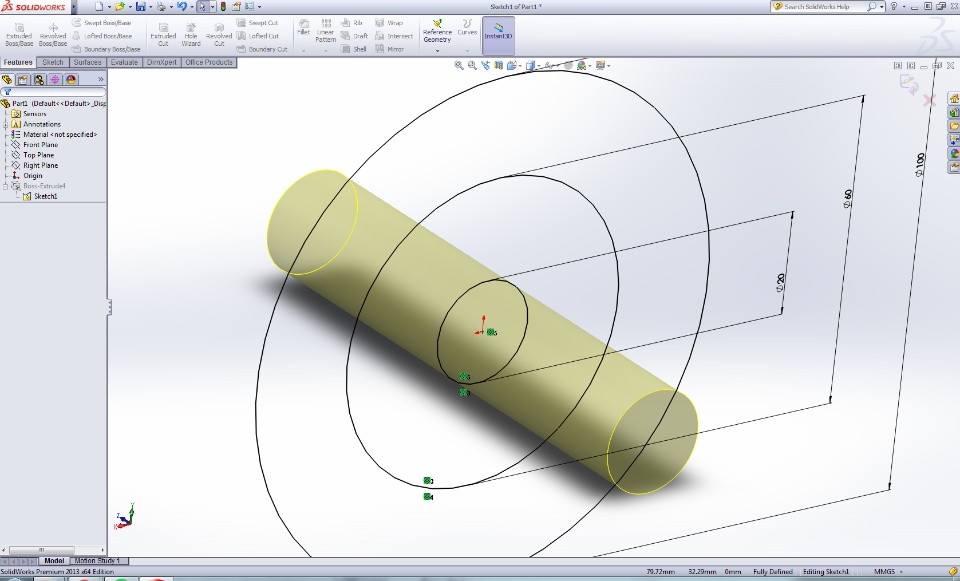Select the Shell tool
This screenshot has width=960, height=581.
(x=354, y=49)
